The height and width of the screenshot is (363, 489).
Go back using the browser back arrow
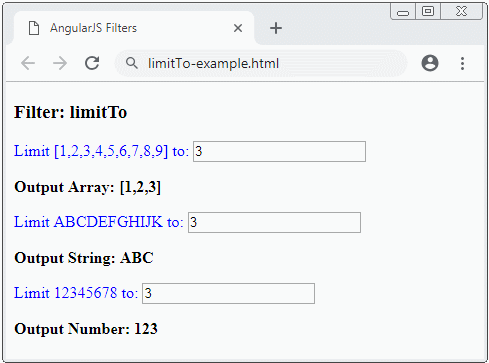pyautogui.click(x=28, y=63)
